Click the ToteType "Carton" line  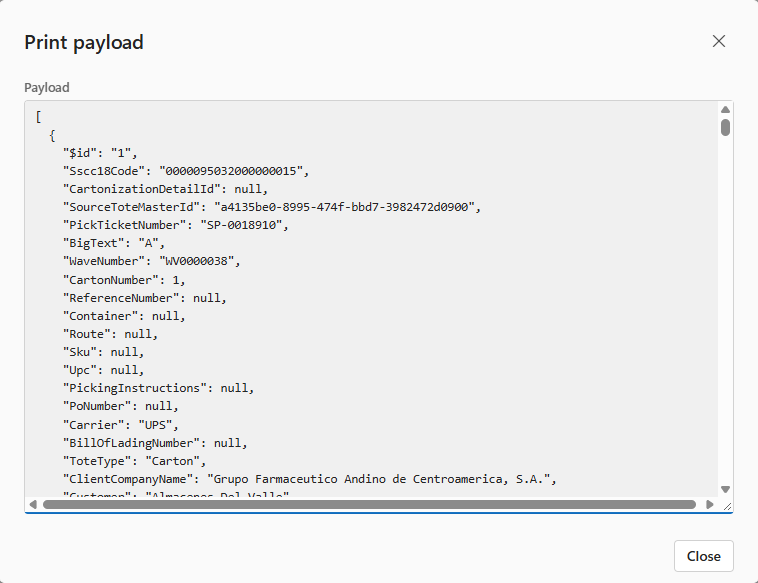click(x=134, y=461)
